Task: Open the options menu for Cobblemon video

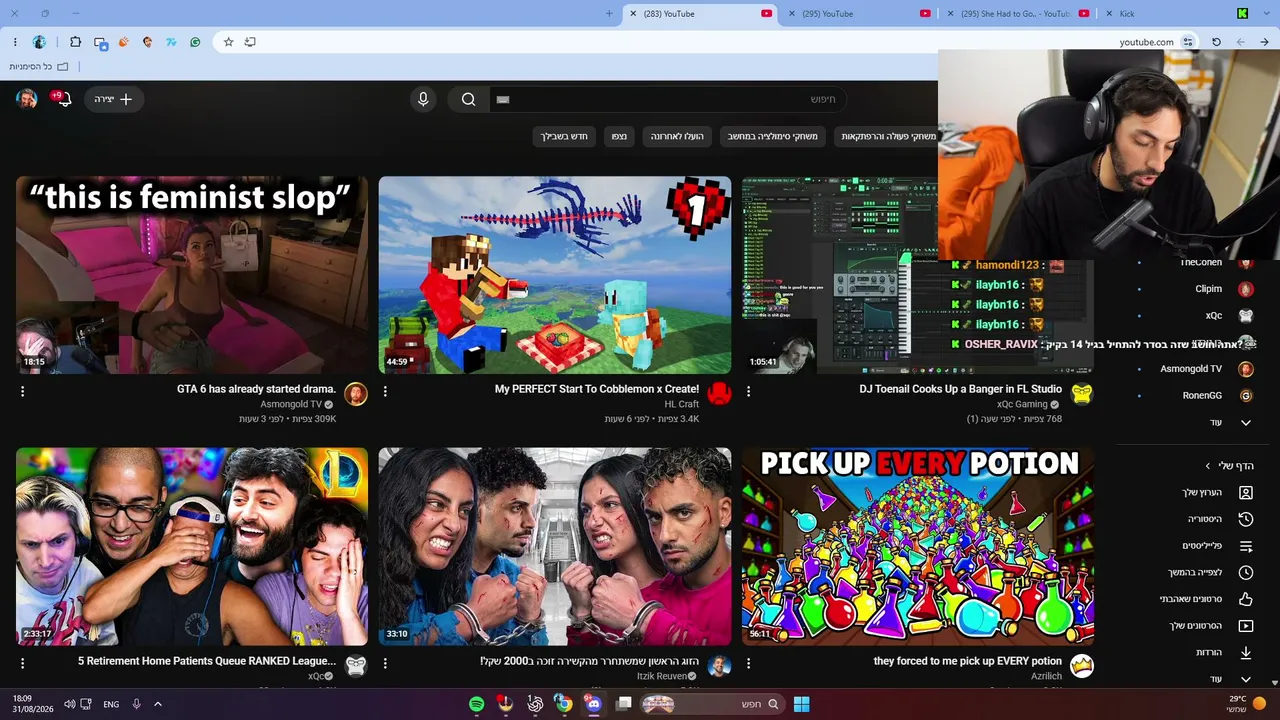Action: pos(385,391)
